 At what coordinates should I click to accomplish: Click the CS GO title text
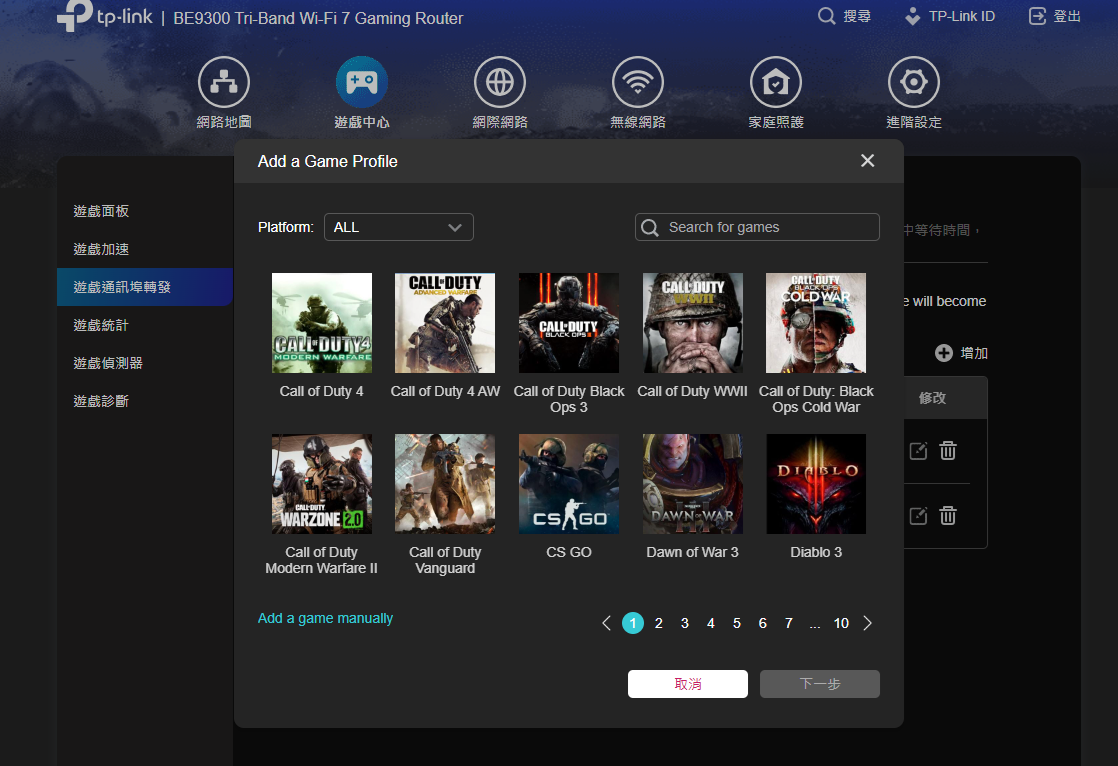tap(569, 552)
